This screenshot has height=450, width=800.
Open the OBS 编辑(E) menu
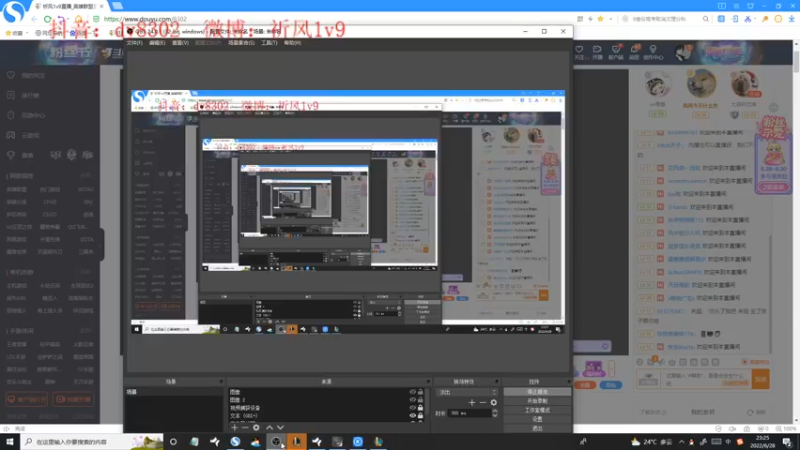point(157,43)
